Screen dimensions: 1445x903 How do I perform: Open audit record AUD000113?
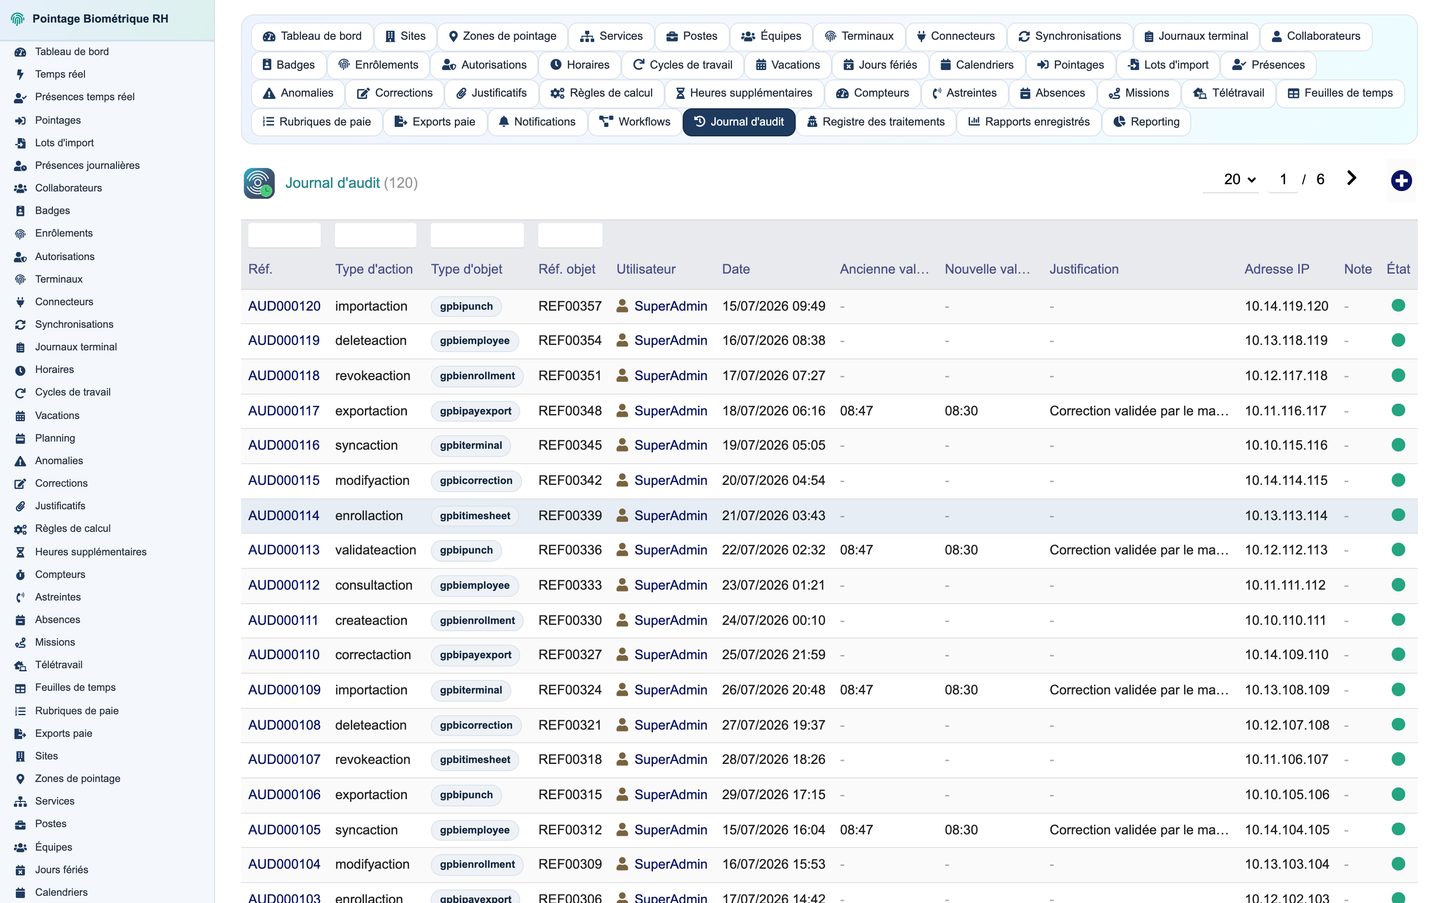pyautogui.click(x=284, y=550)
